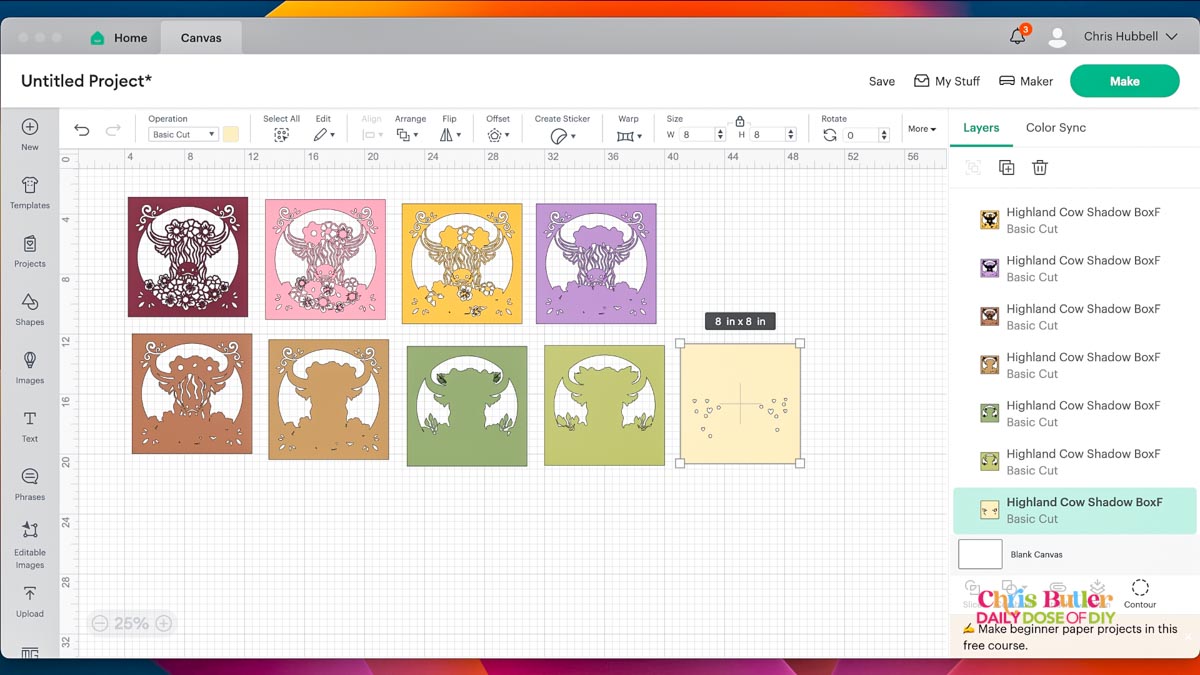Click the Save button
The width and height of the screenshot is (1200, 675).
[882, 82]
